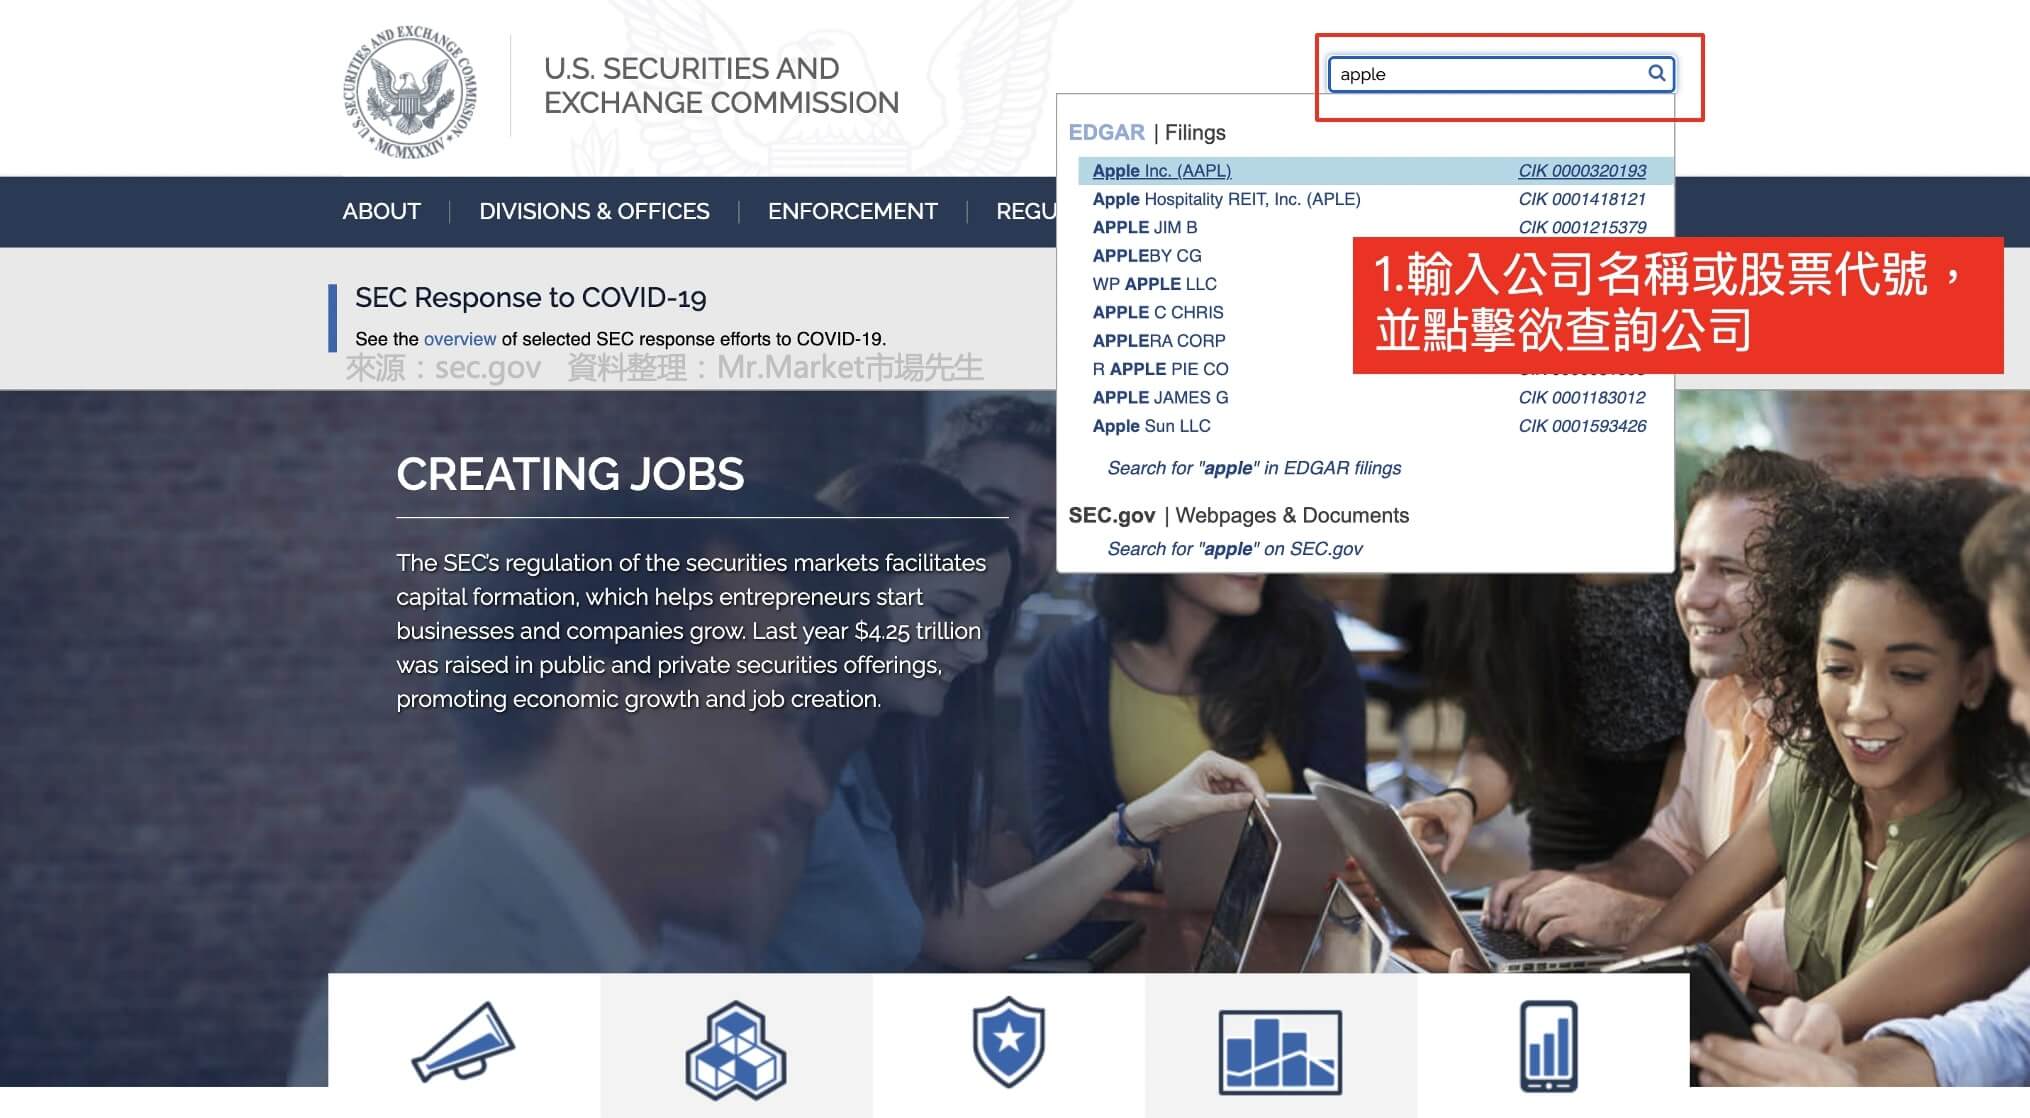This screenshot has height=1118, width=2030.
Task: Select APPLE C CHRIS suggestion
Action: tap(1157, 312)
